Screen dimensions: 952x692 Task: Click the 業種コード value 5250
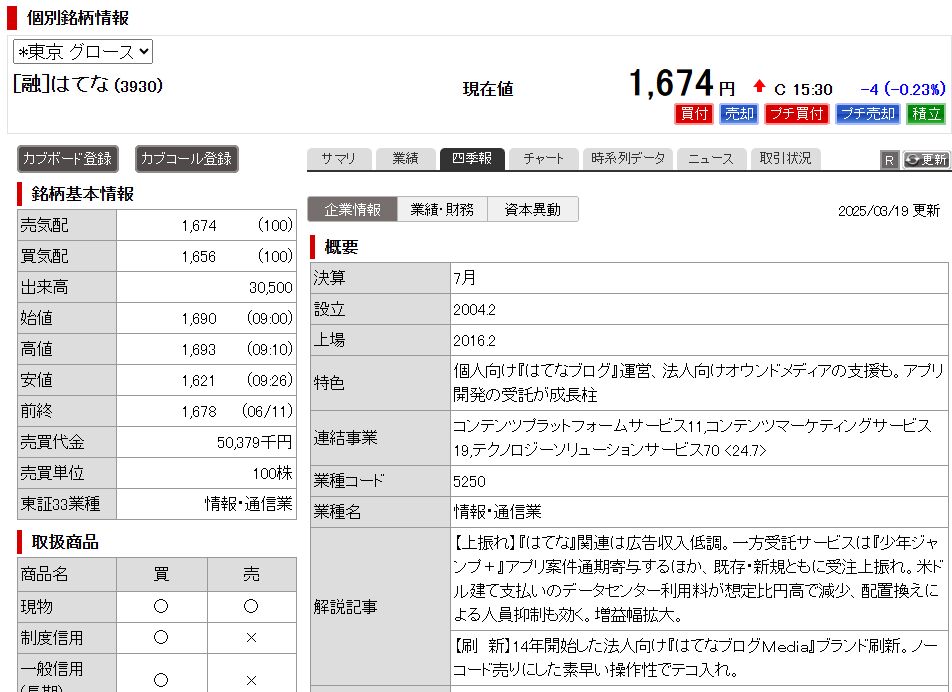click(x=469, y=481)
